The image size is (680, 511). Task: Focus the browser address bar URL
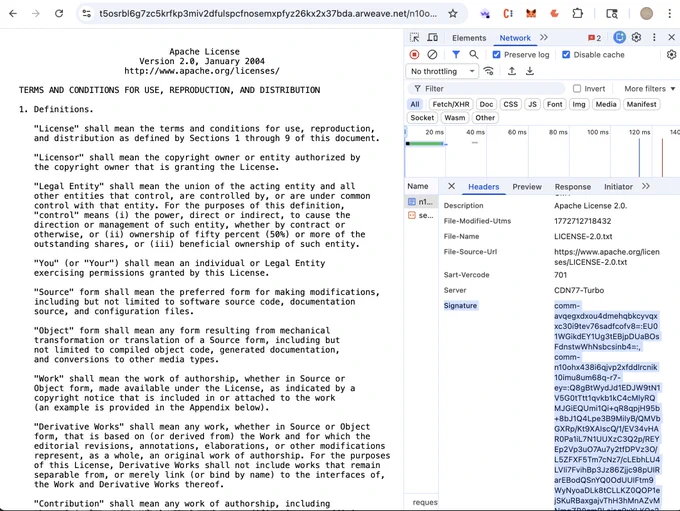[268, 13]
